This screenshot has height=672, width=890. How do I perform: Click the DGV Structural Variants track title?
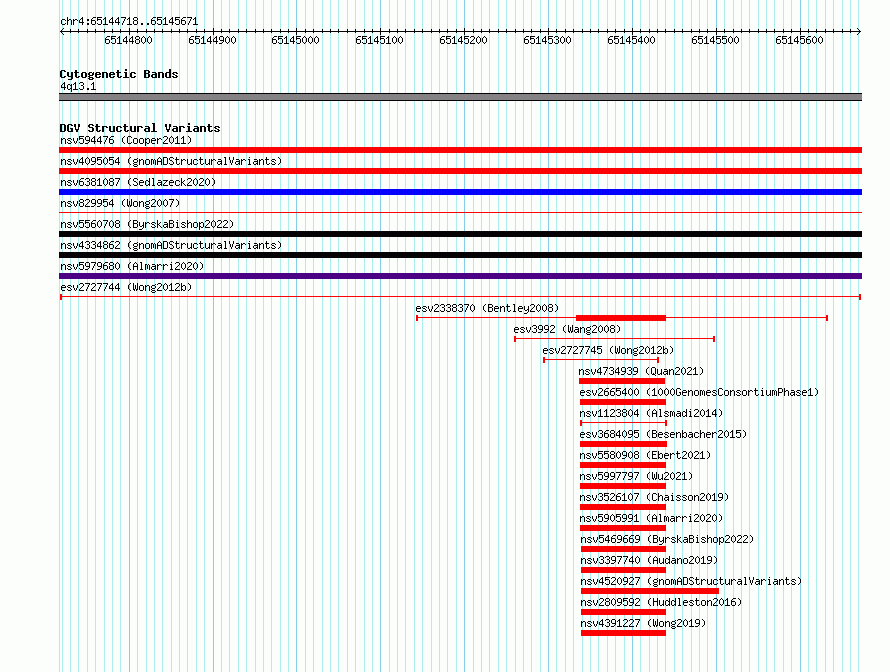pos(140,128)
